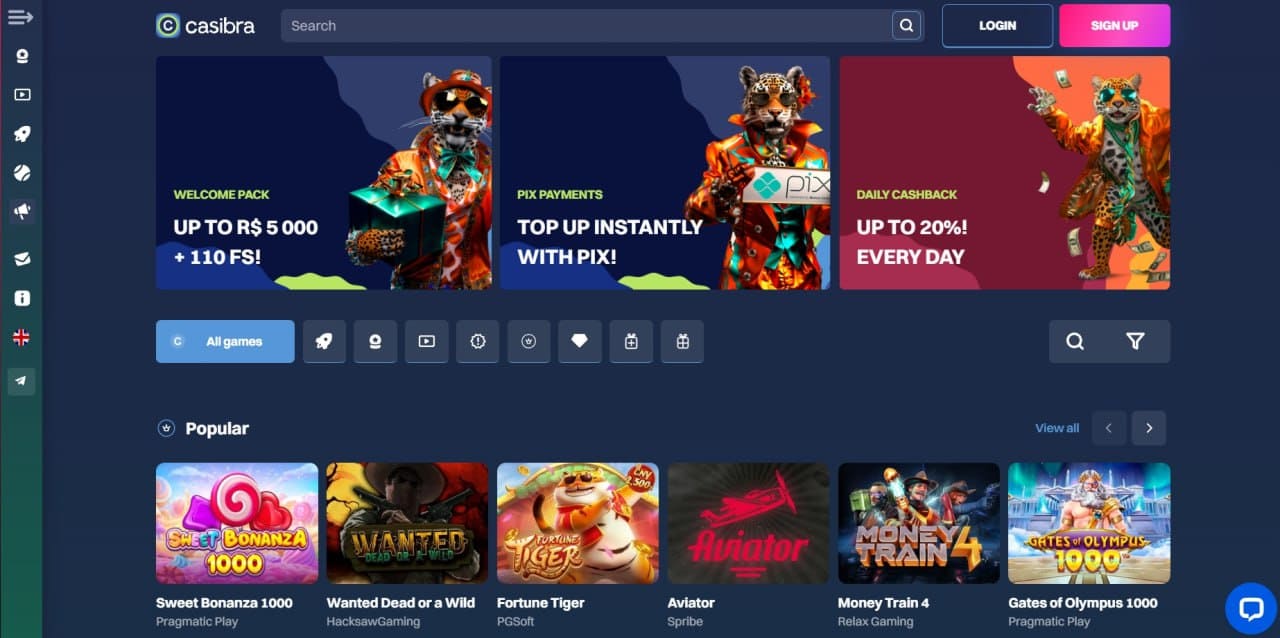Click the HacksawGaming provider label
The width and height of the screenshot is (1280, 638).
click(373, 622)
